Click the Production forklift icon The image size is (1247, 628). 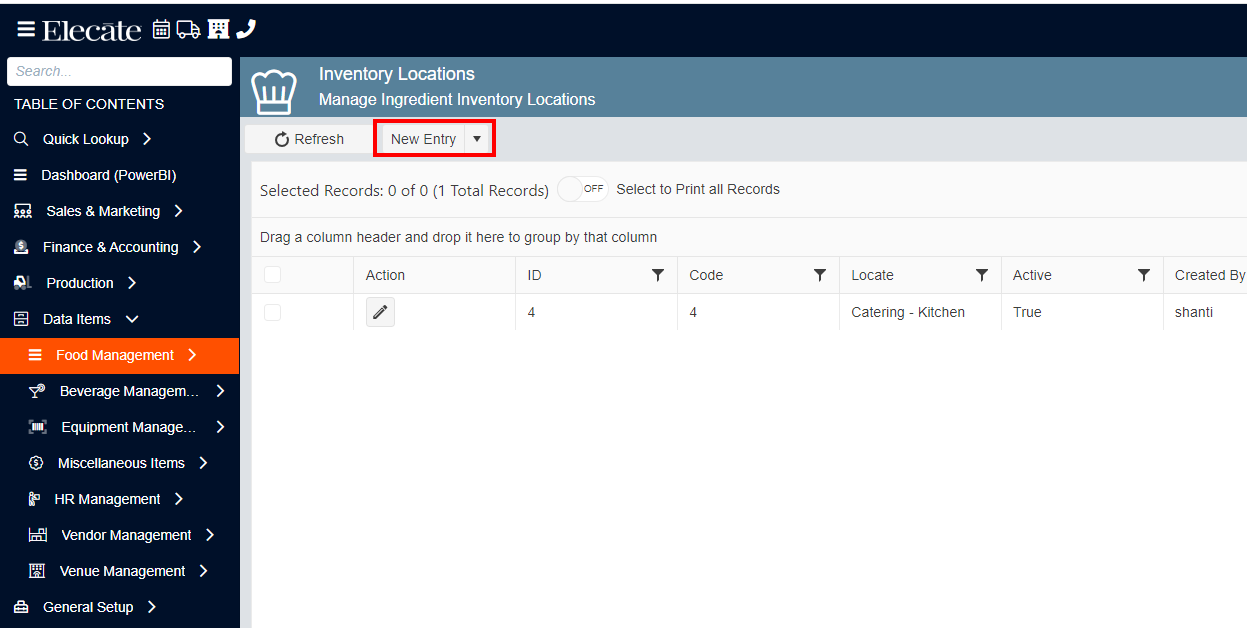[22, 283]
